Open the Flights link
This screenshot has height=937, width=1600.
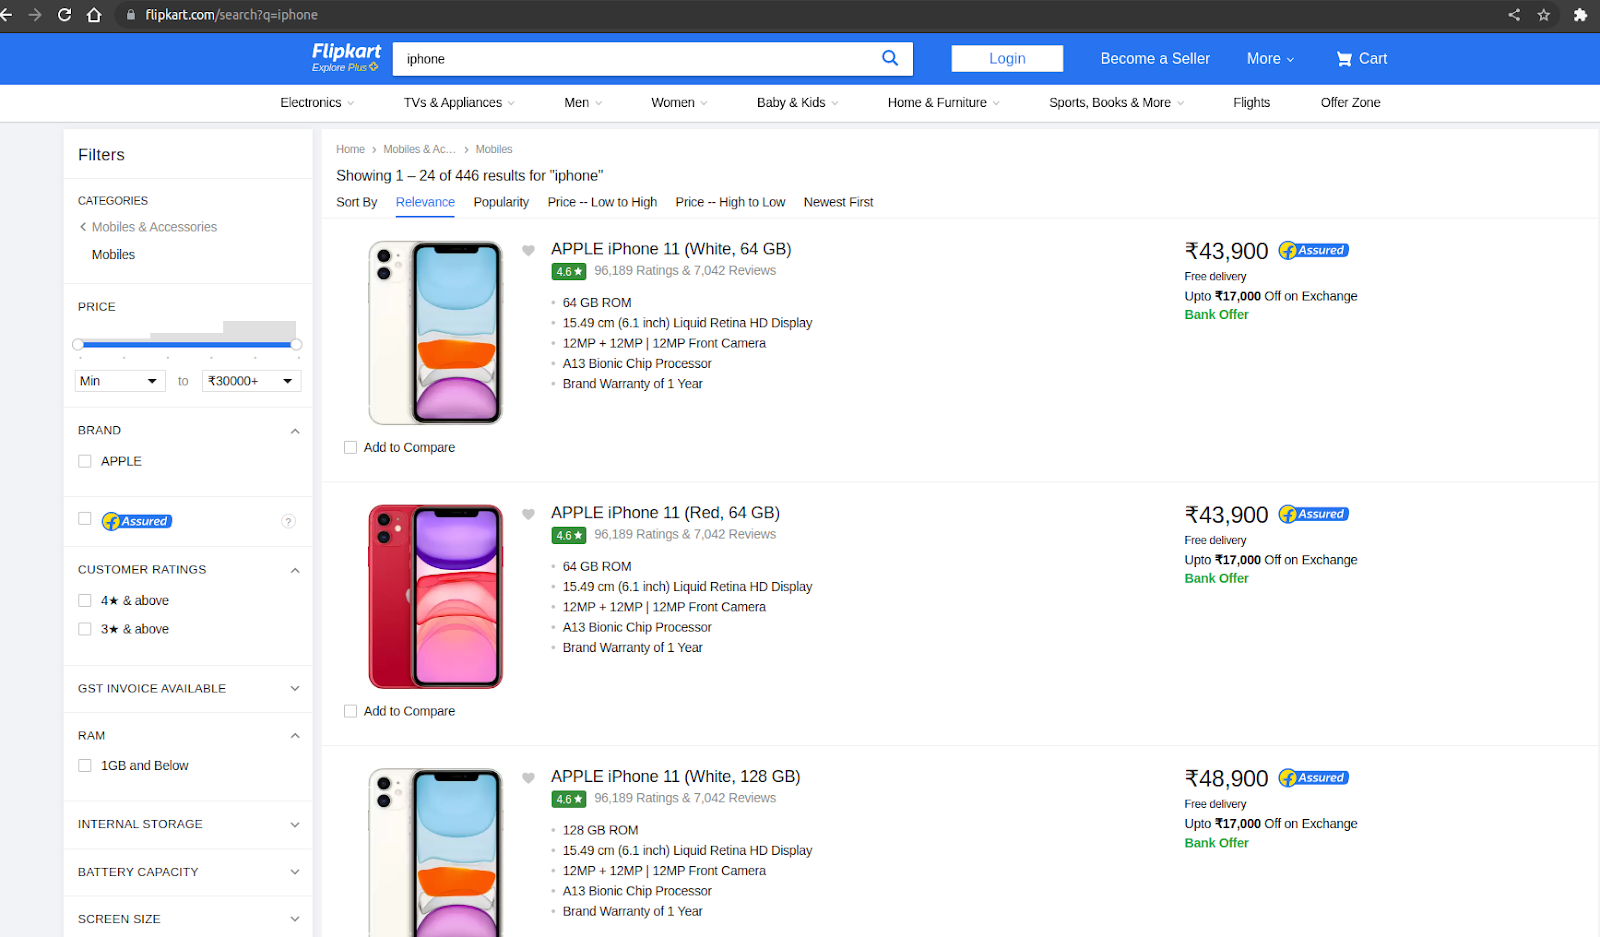click(x=1251, y=103)
